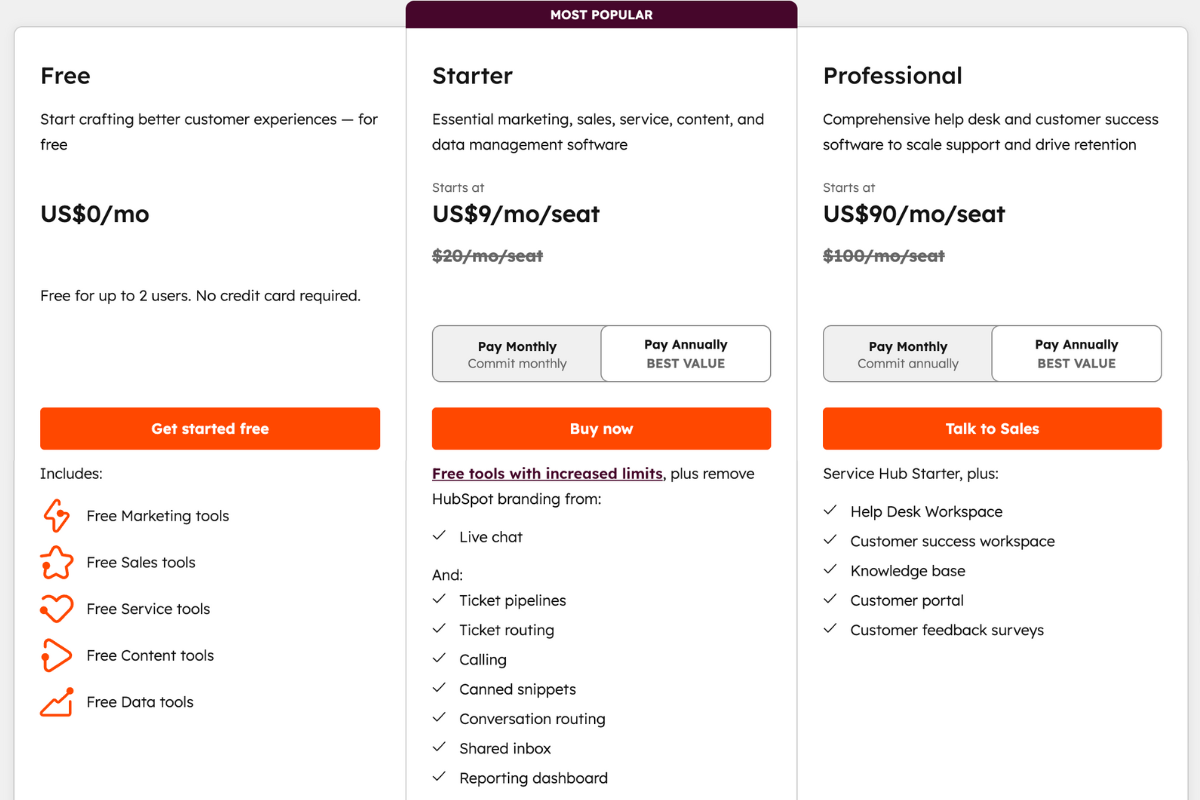Select Pay Annually for the Starter plan
1200x800 pixels.
pyautogui.click(x=685, y=353)
